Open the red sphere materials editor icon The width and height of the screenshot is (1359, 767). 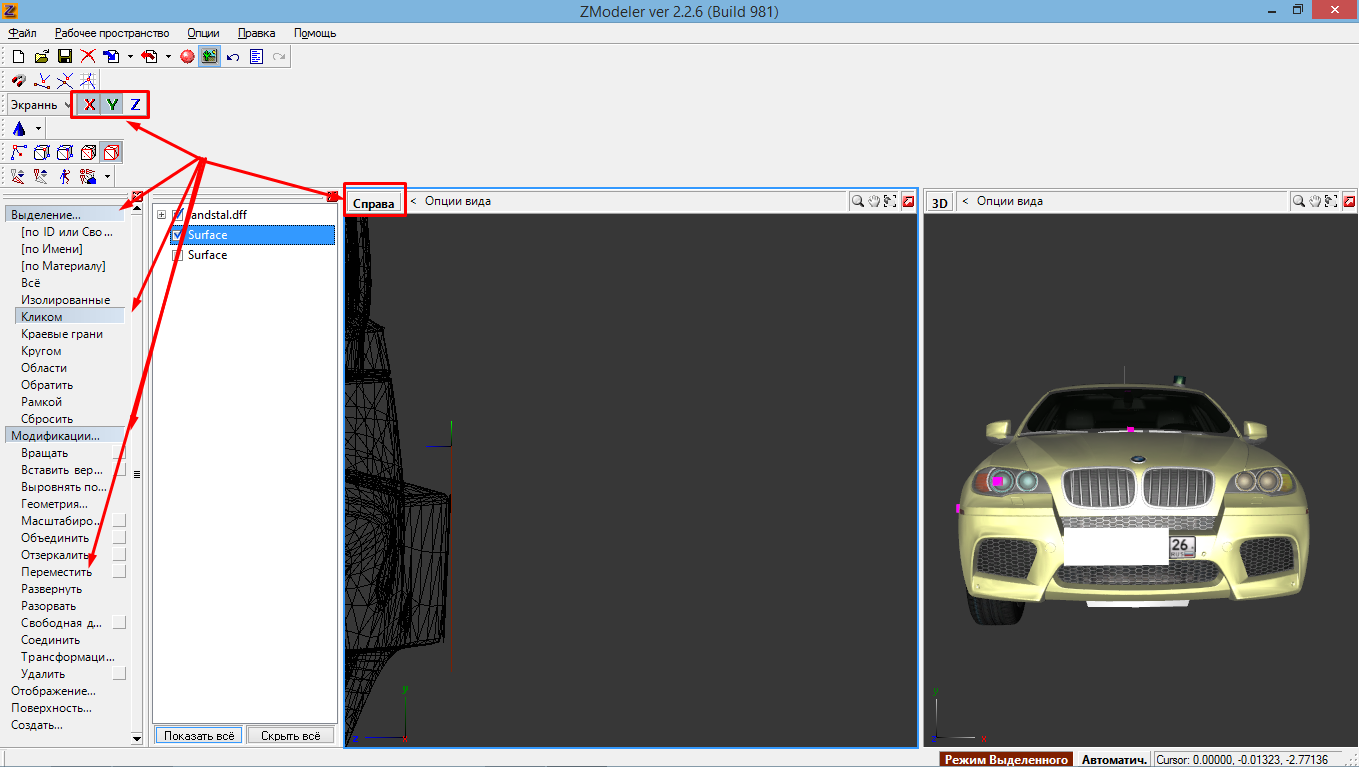pyautogui.click(x=187, y=57)
